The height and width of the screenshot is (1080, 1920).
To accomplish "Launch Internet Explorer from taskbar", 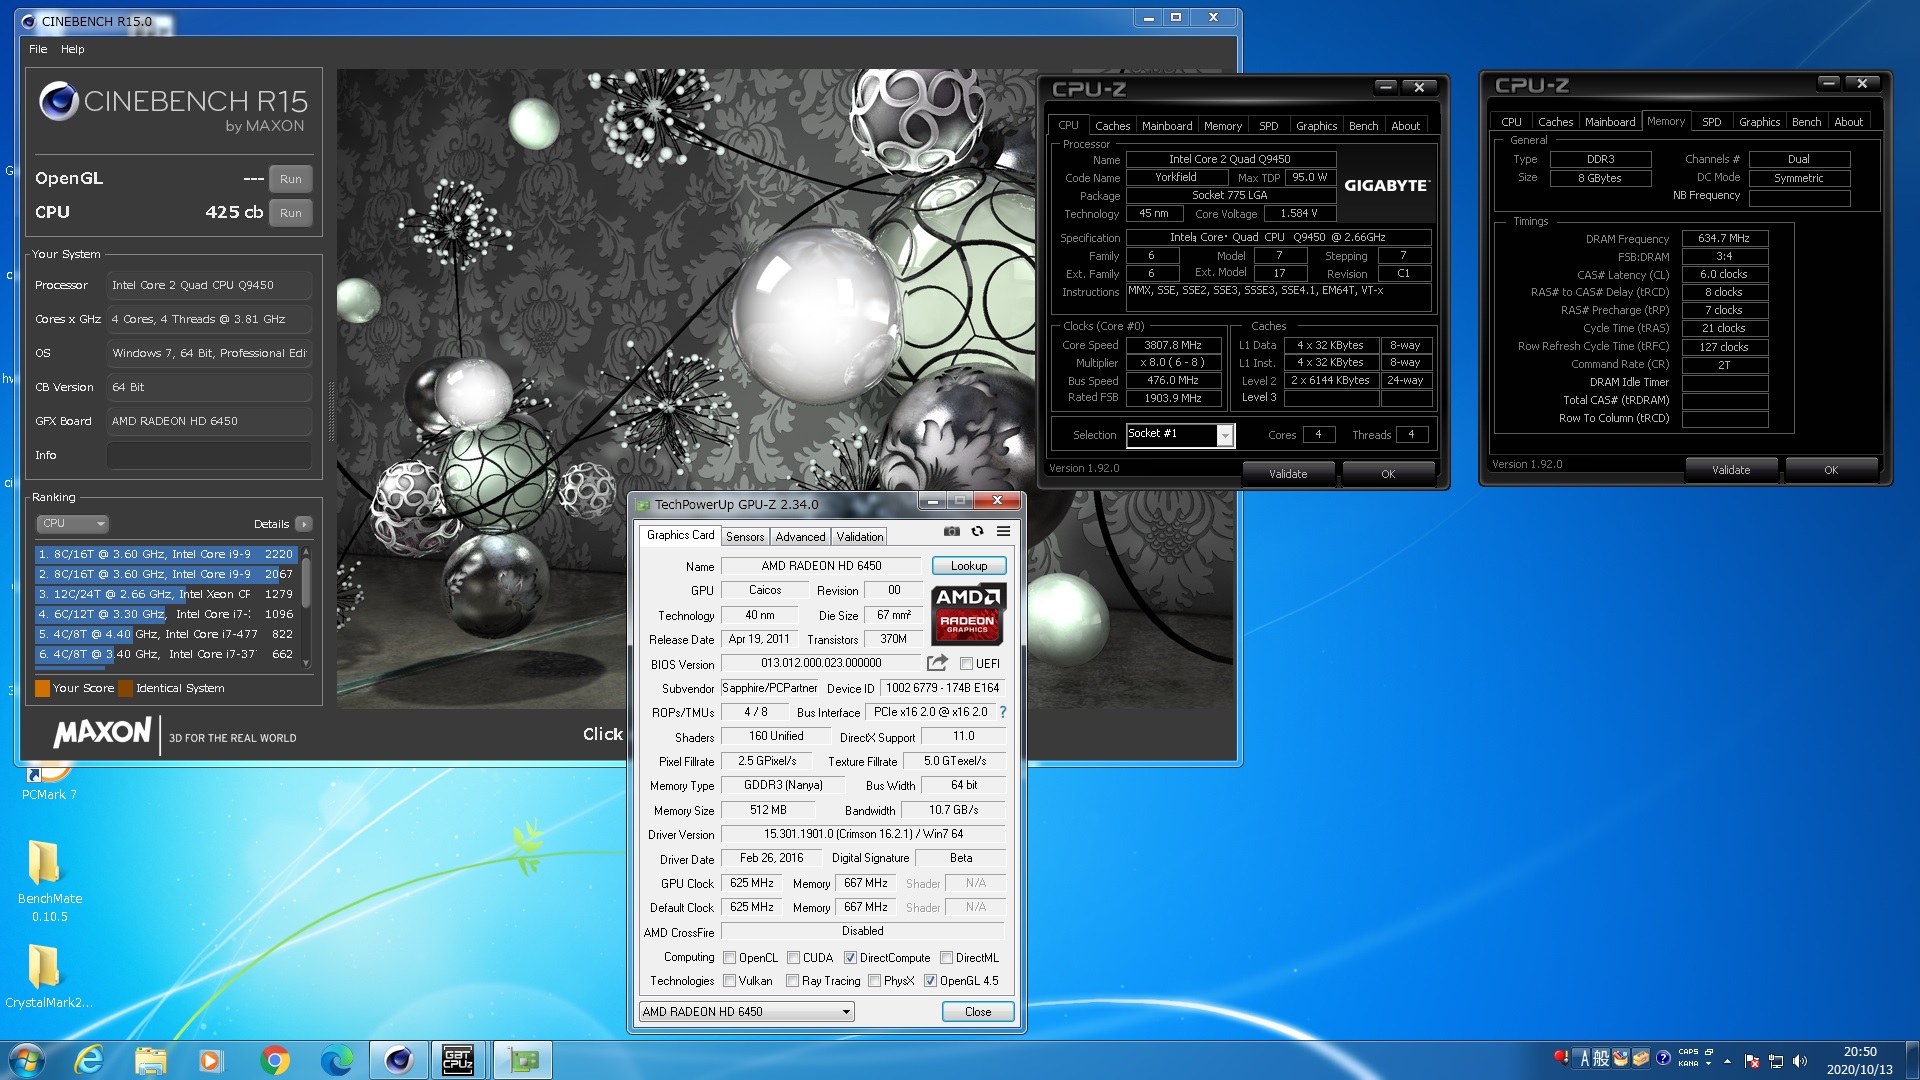I will [89, 1060].
